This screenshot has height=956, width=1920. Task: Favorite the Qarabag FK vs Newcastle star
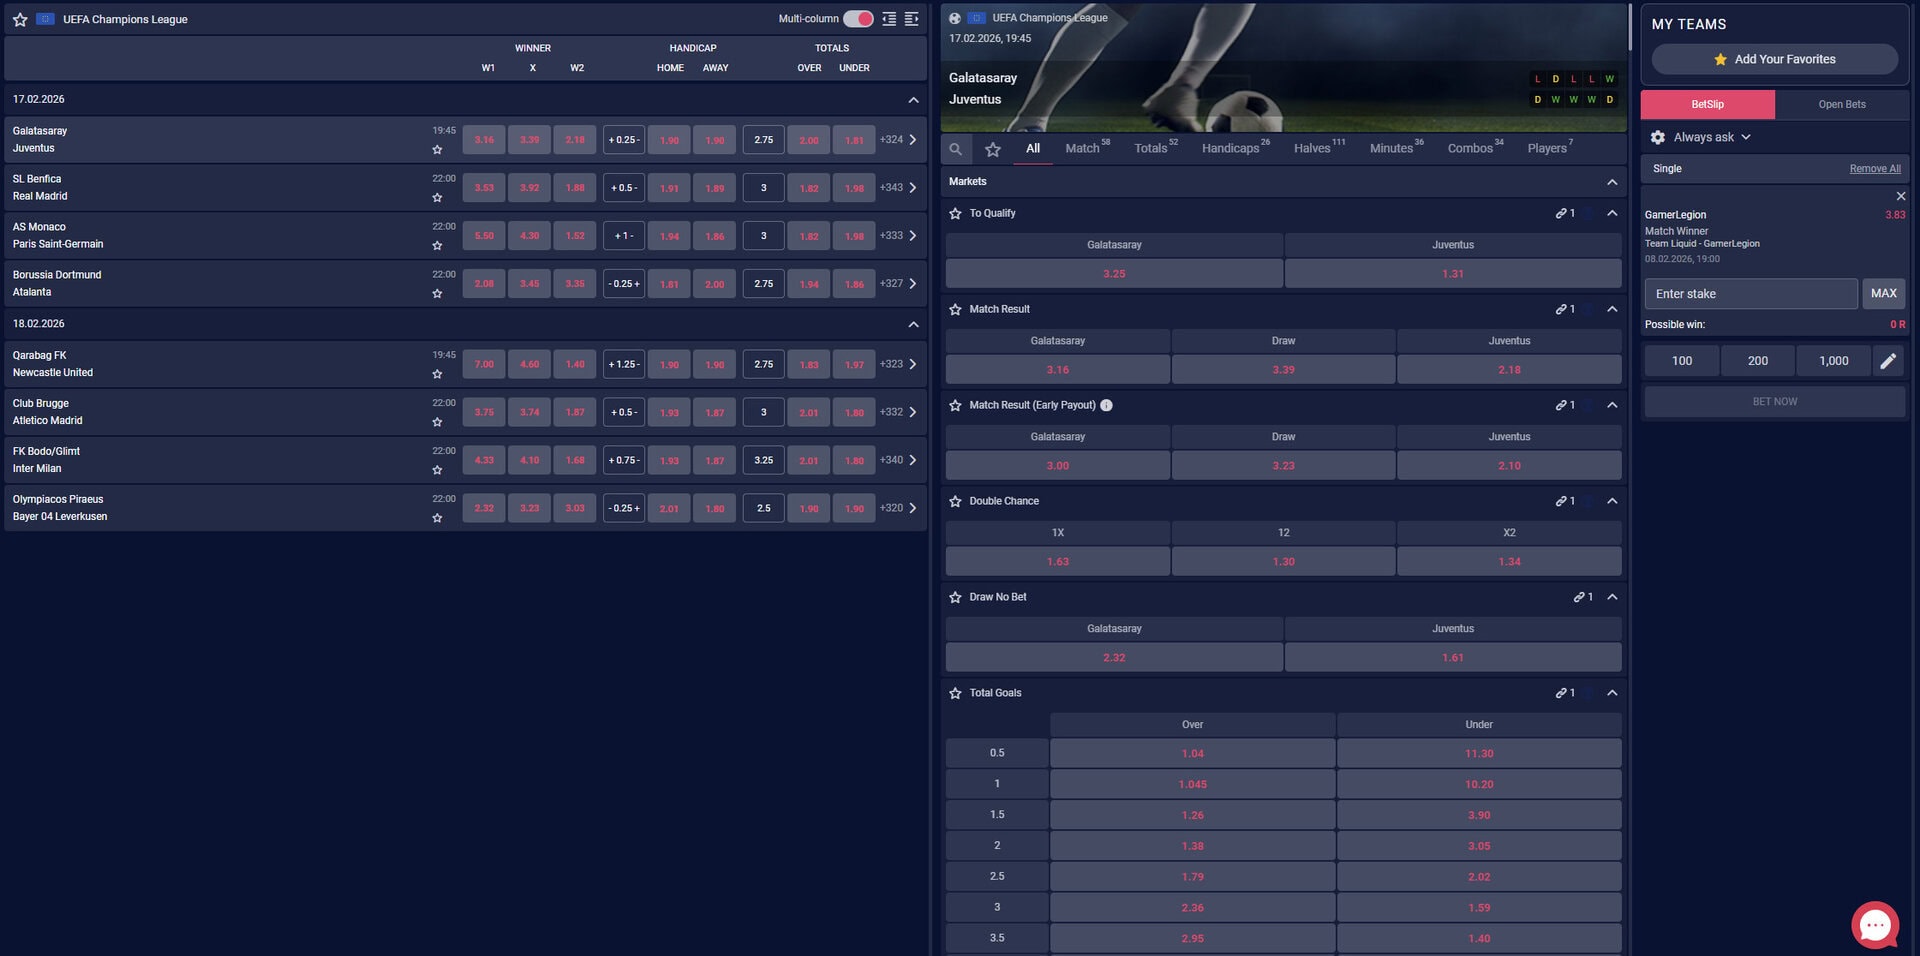click(437, 374)
